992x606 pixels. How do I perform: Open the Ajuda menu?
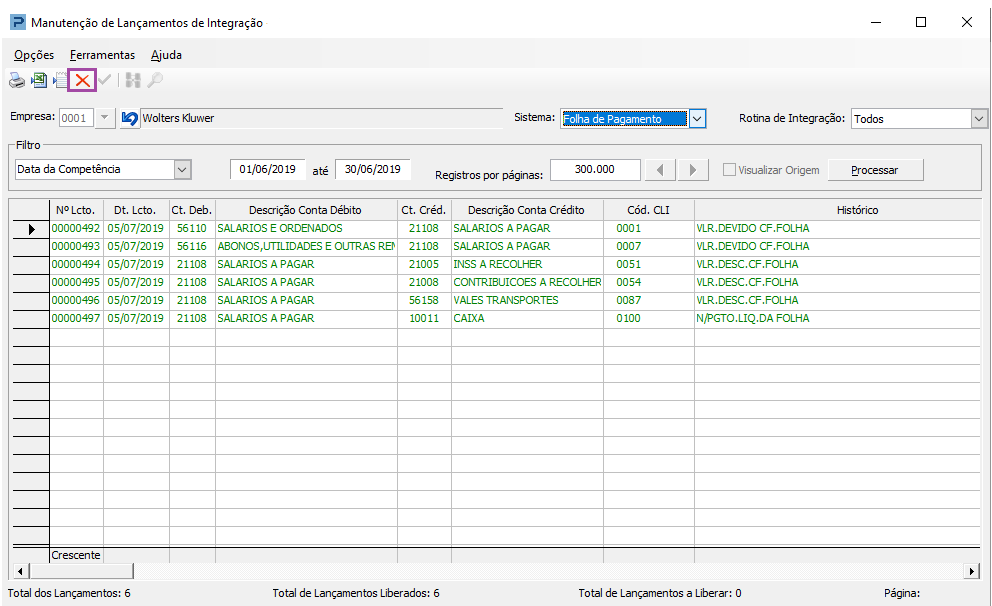tap(166, 55)
